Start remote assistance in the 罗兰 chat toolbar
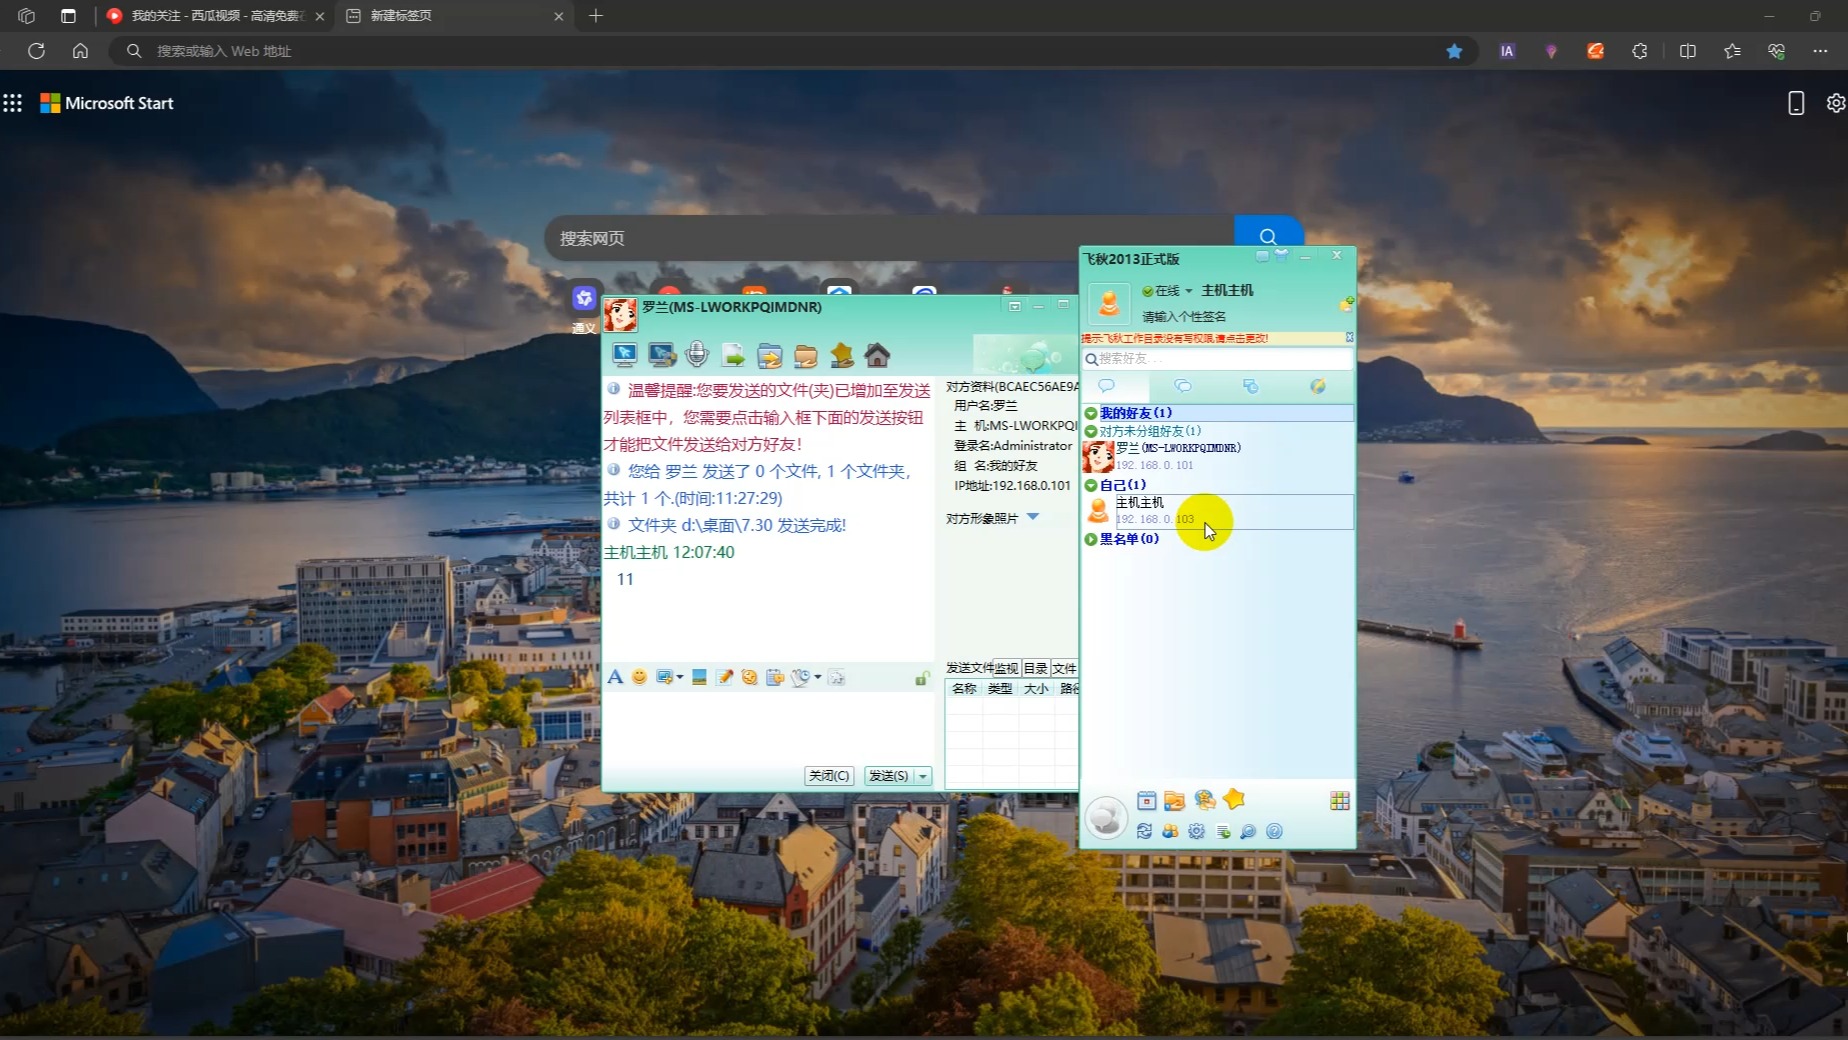This screenshot has height=1040, width=1848. pyautogui.click(x=625, y=355)
